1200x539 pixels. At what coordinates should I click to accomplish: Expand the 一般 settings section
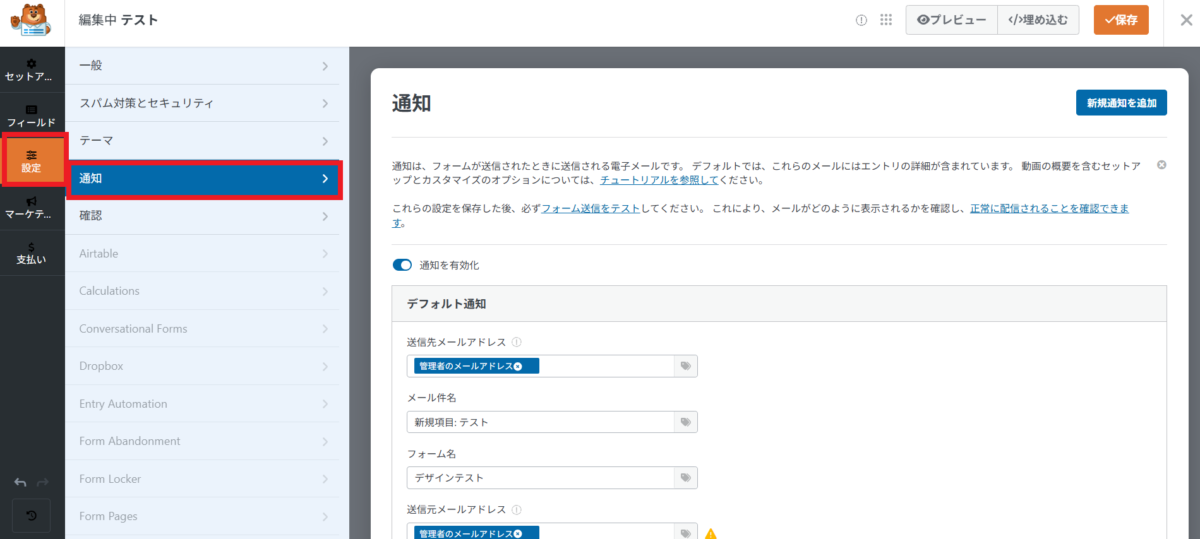(206, 66)
